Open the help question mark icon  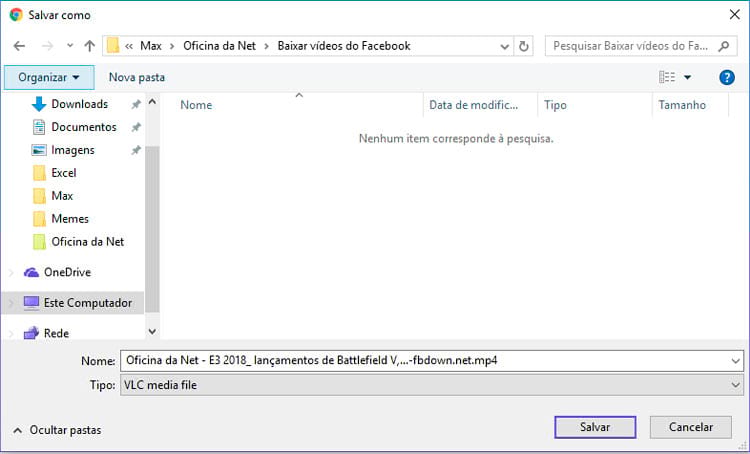pyautogui.click(x=727, y=77)
